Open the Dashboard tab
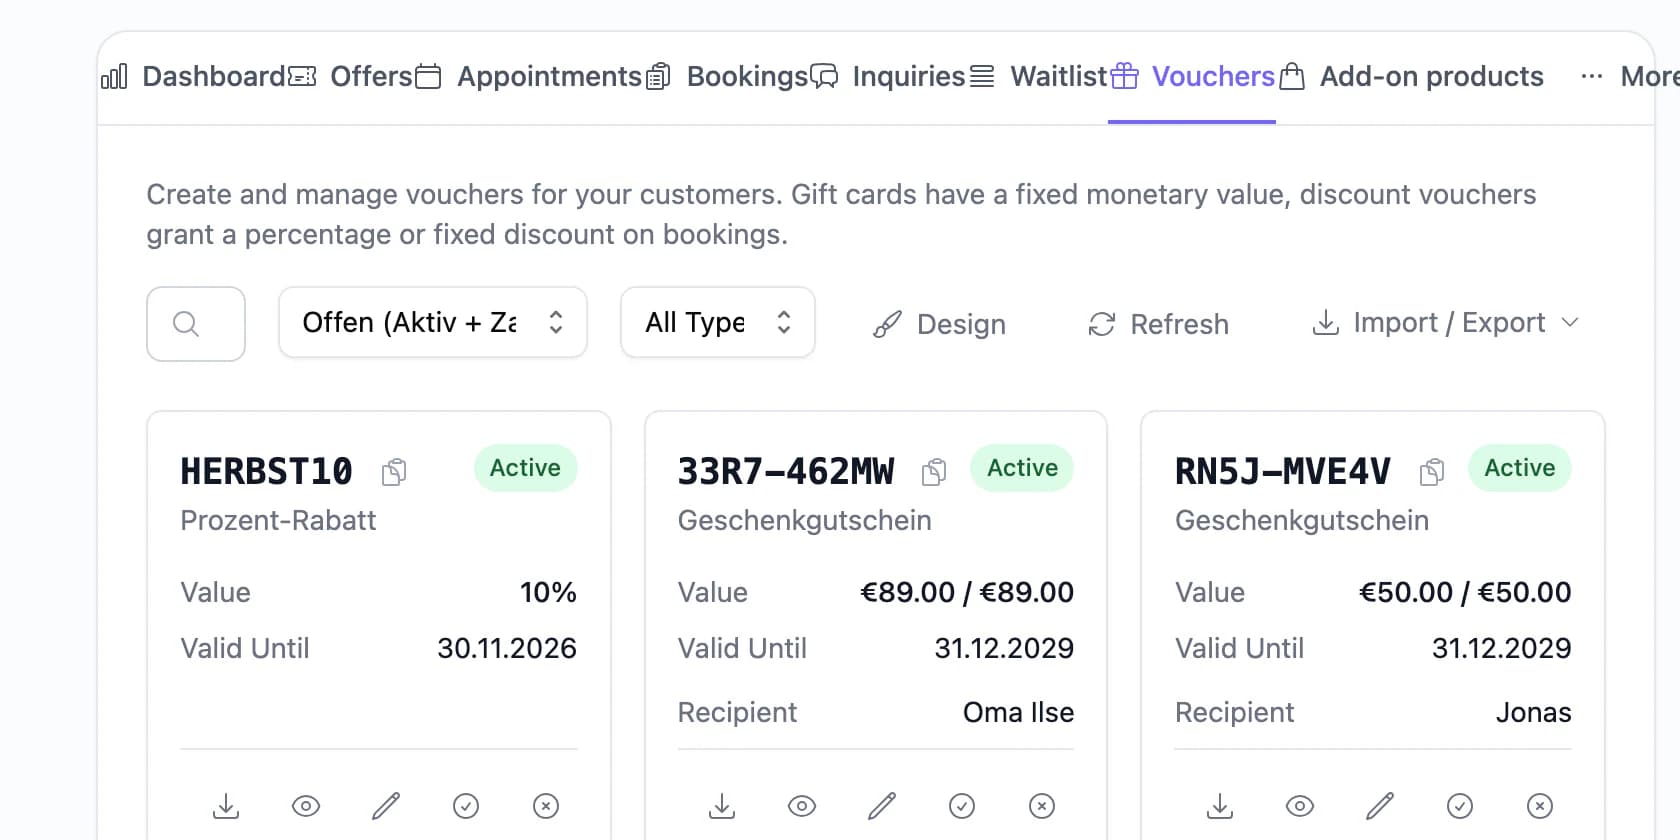This screenshot has height=840, width=1680. [x=193, y=77]
